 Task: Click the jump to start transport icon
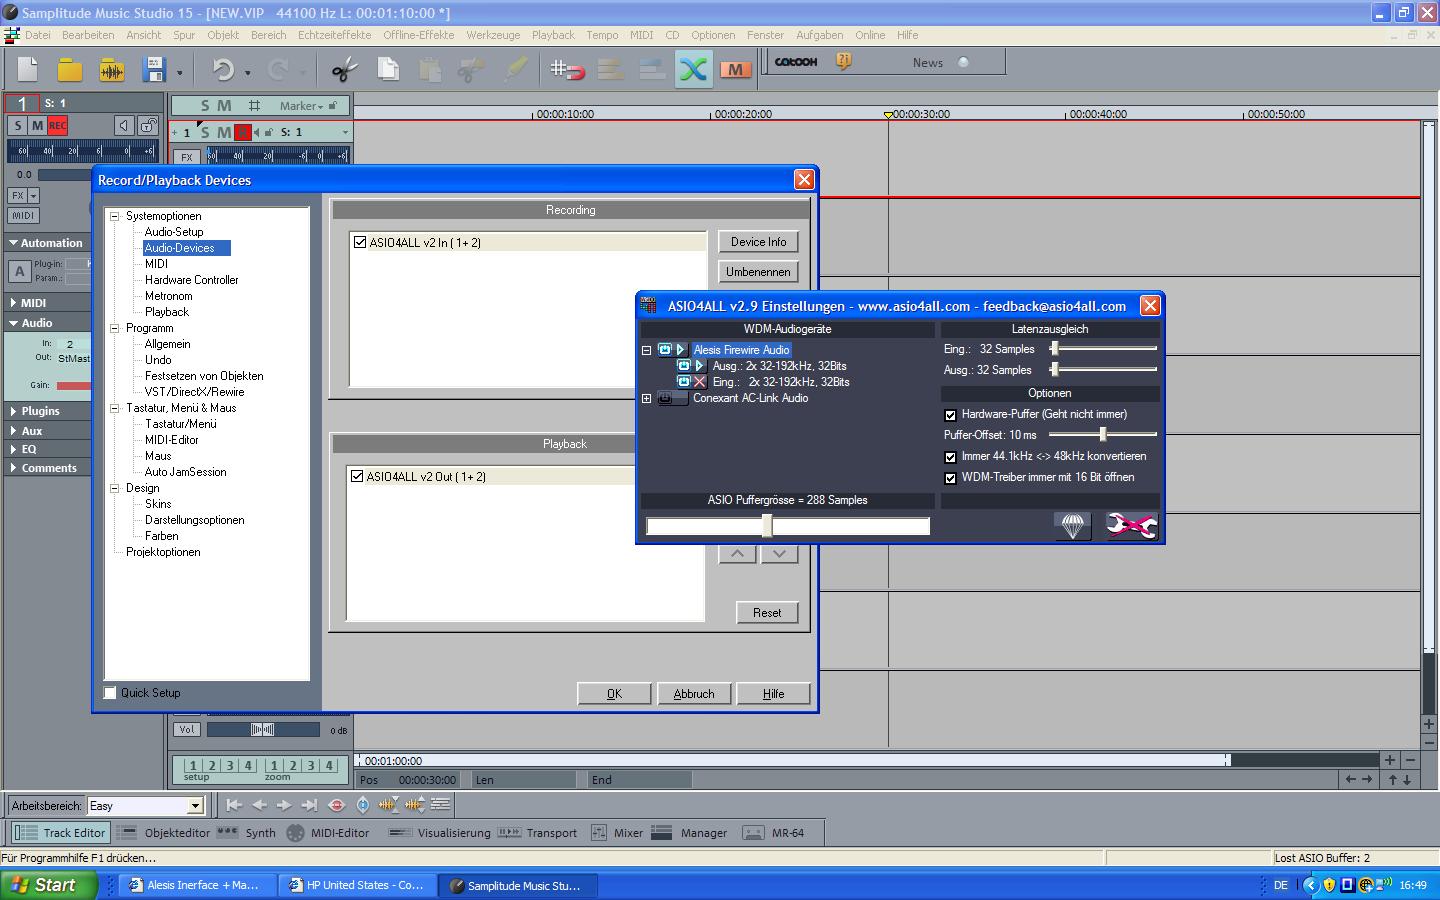(234, 805)
